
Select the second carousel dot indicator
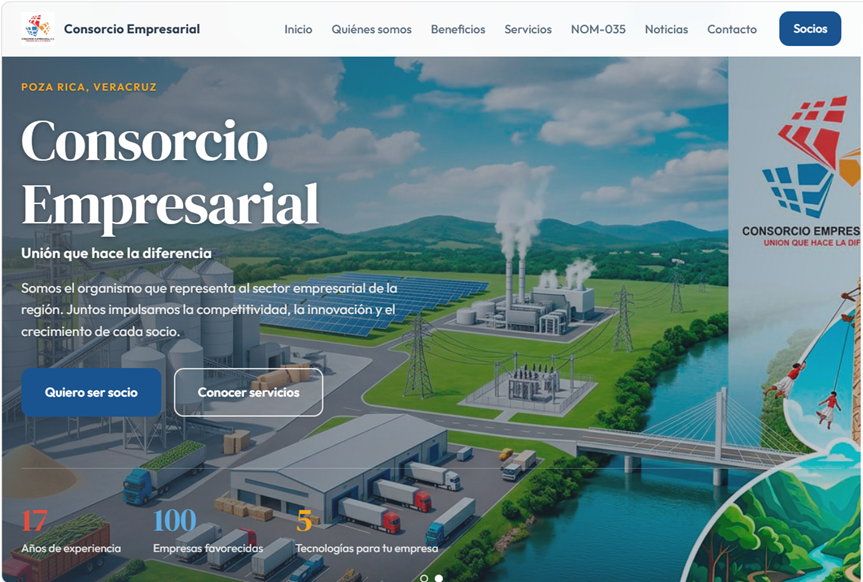pyautogui.click(x=439, y=578)
